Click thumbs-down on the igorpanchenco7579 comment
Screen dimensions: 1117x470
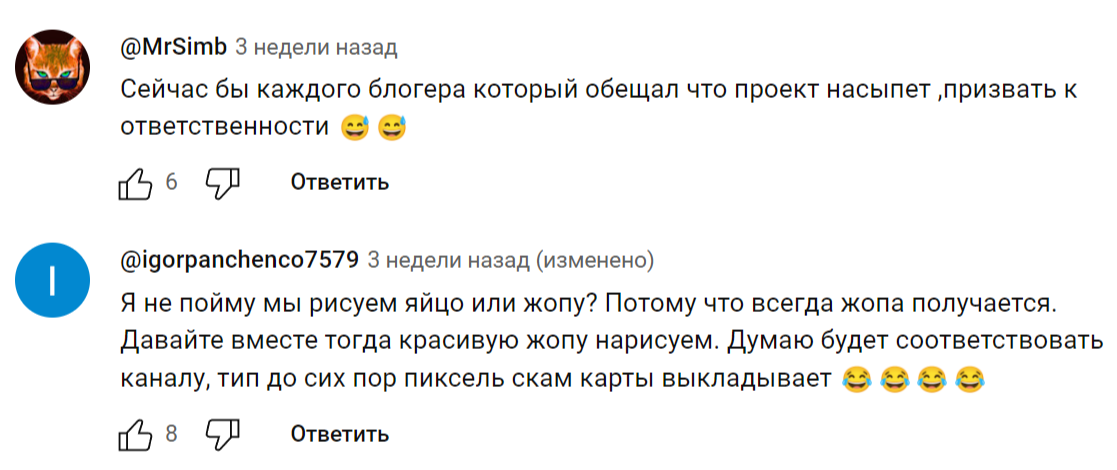point(223,434)
